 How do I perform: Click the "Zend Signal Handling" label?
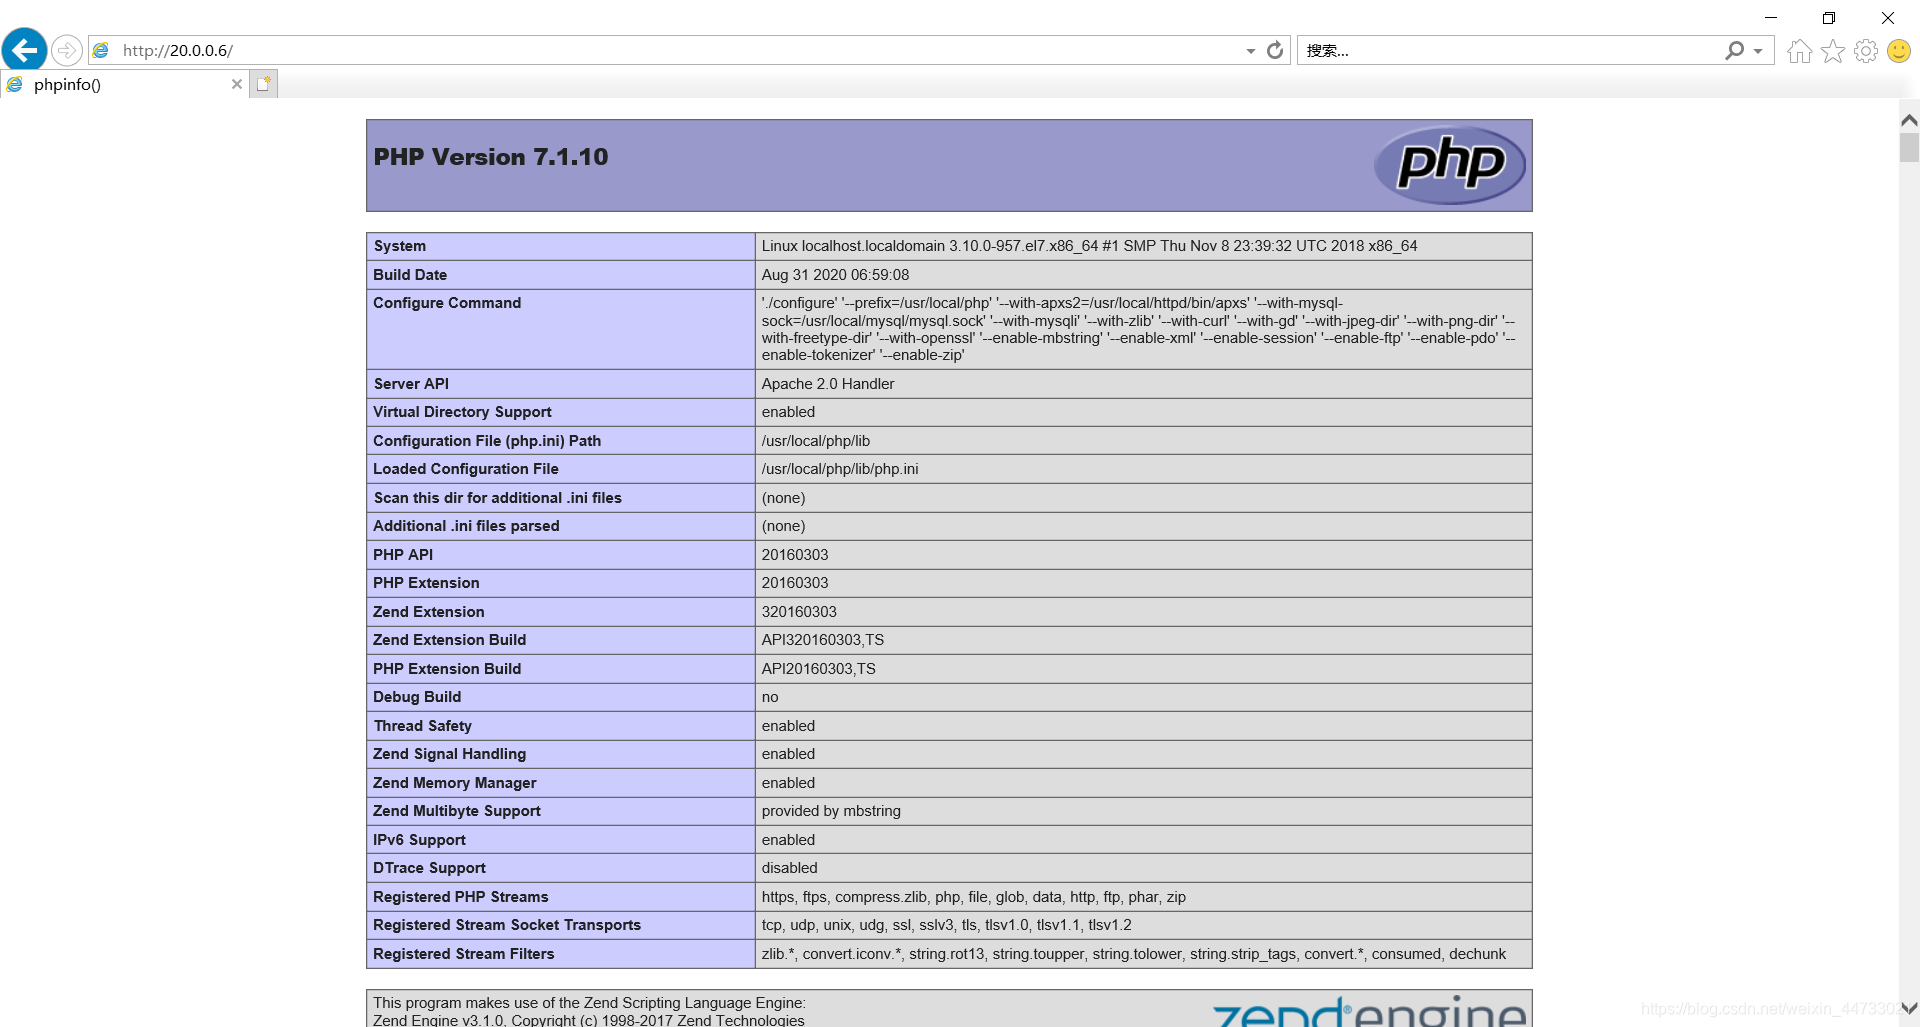(450, 754)
